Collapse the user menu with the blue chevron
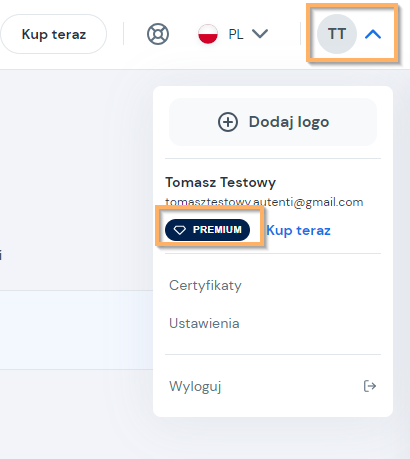This screenshot has width=410, height=459. click(373, 34)
